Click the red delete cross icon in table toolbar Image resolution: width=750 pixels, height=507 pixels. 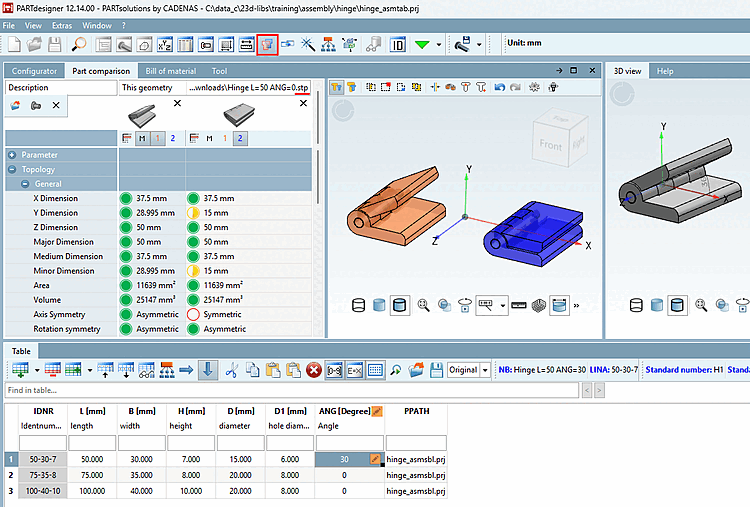(314, 370)
